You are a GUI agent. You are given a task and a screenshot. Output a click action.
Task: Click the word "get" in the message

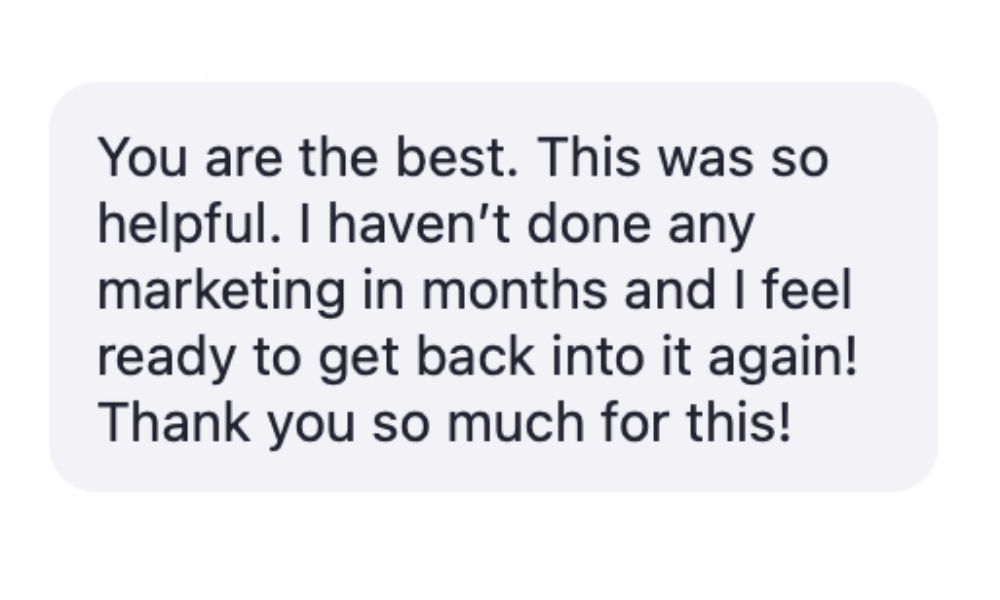[x=358, y=360]
